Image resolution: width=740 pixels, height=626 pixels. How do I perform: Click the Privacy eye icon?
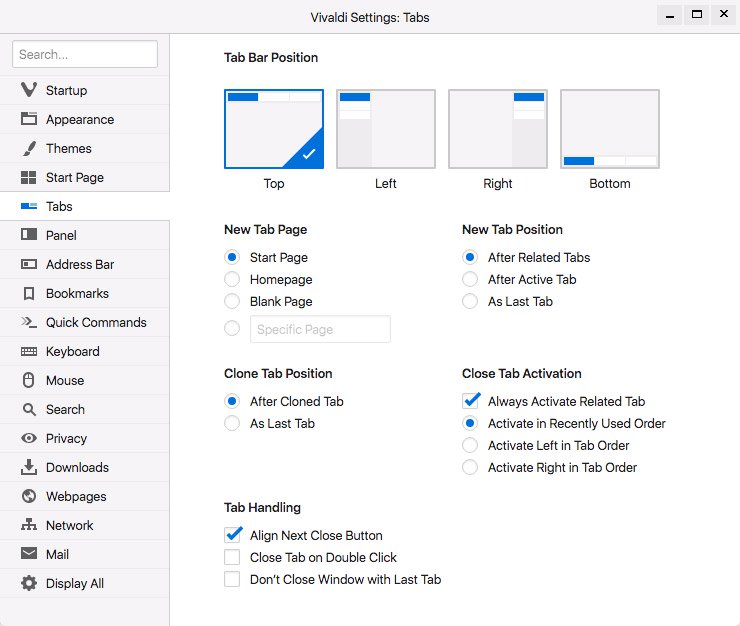(29, 438)
